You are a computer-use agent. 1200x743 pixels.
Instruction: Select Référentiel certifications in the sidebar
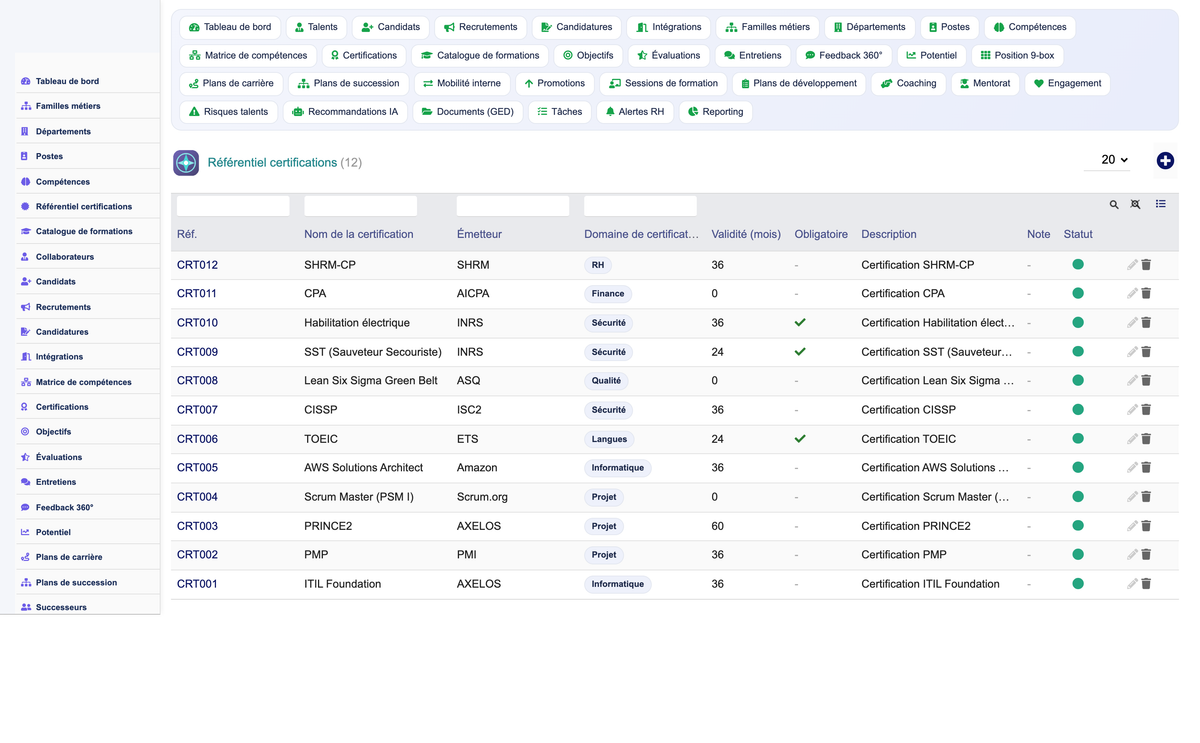pos(83,207)
